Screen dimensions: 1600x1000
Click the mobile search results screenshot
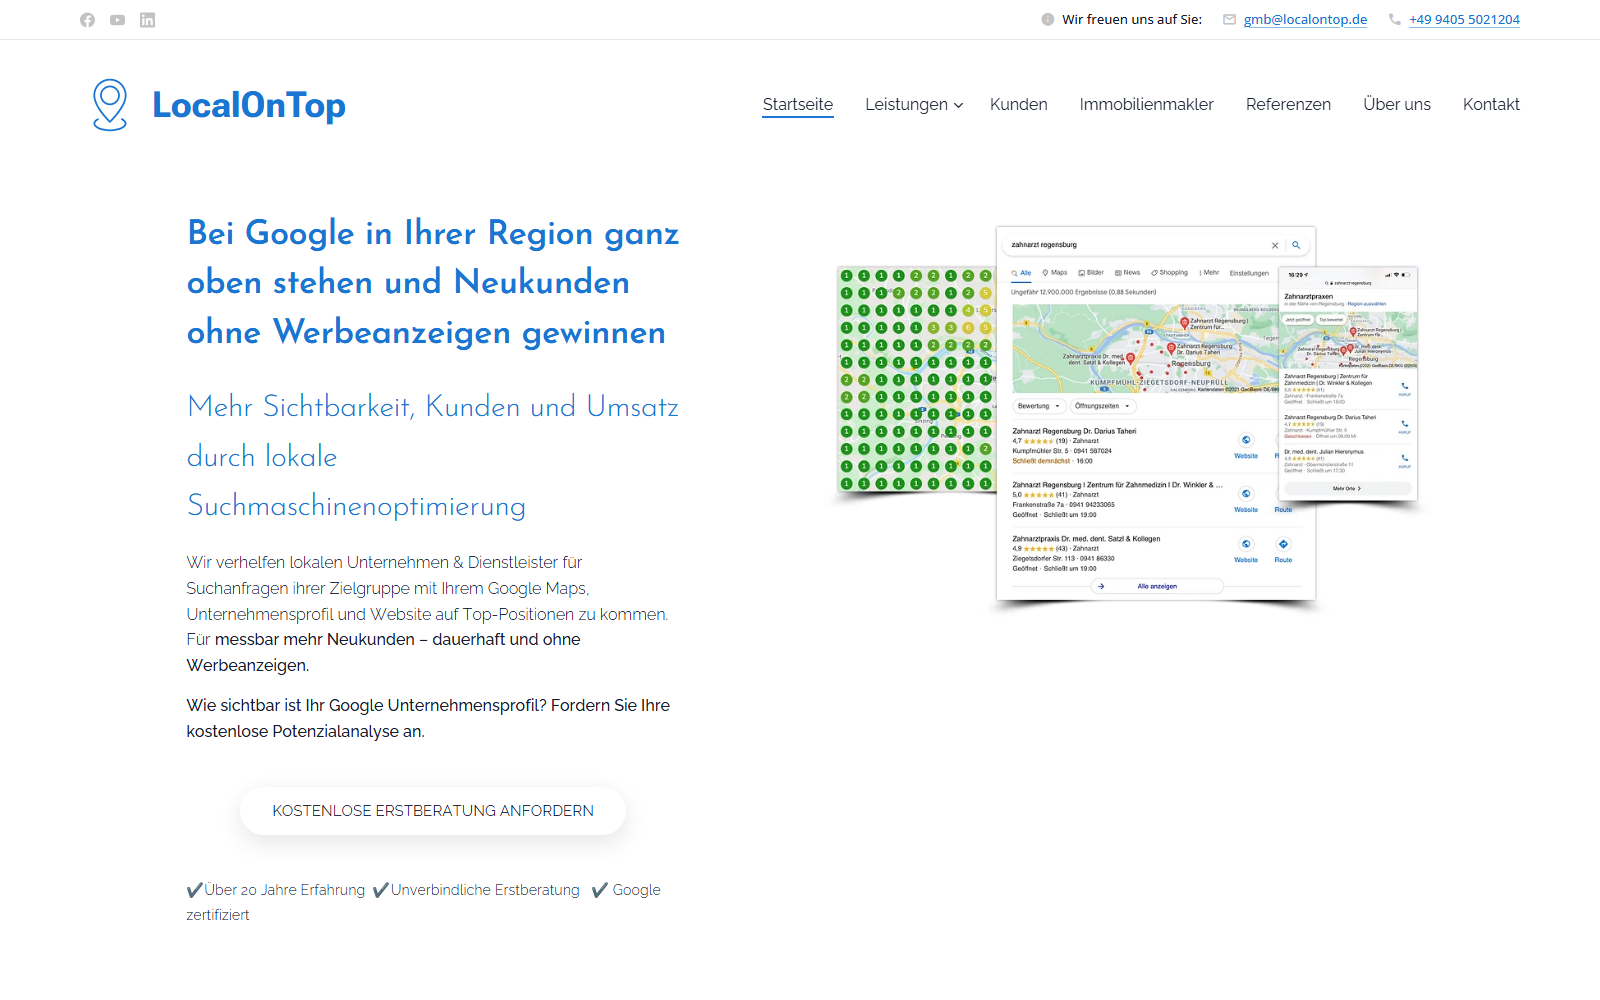[1348, 383]
